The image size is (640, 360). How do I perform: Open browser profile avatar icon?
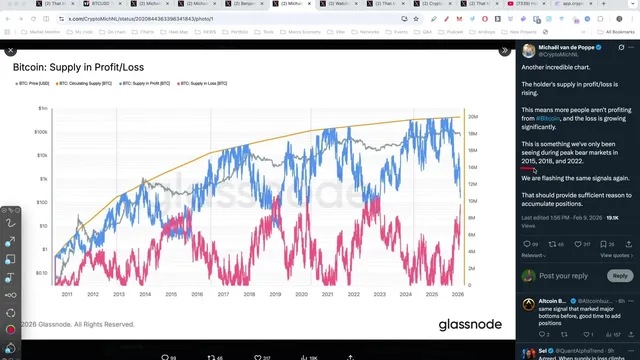coord(619,19)
